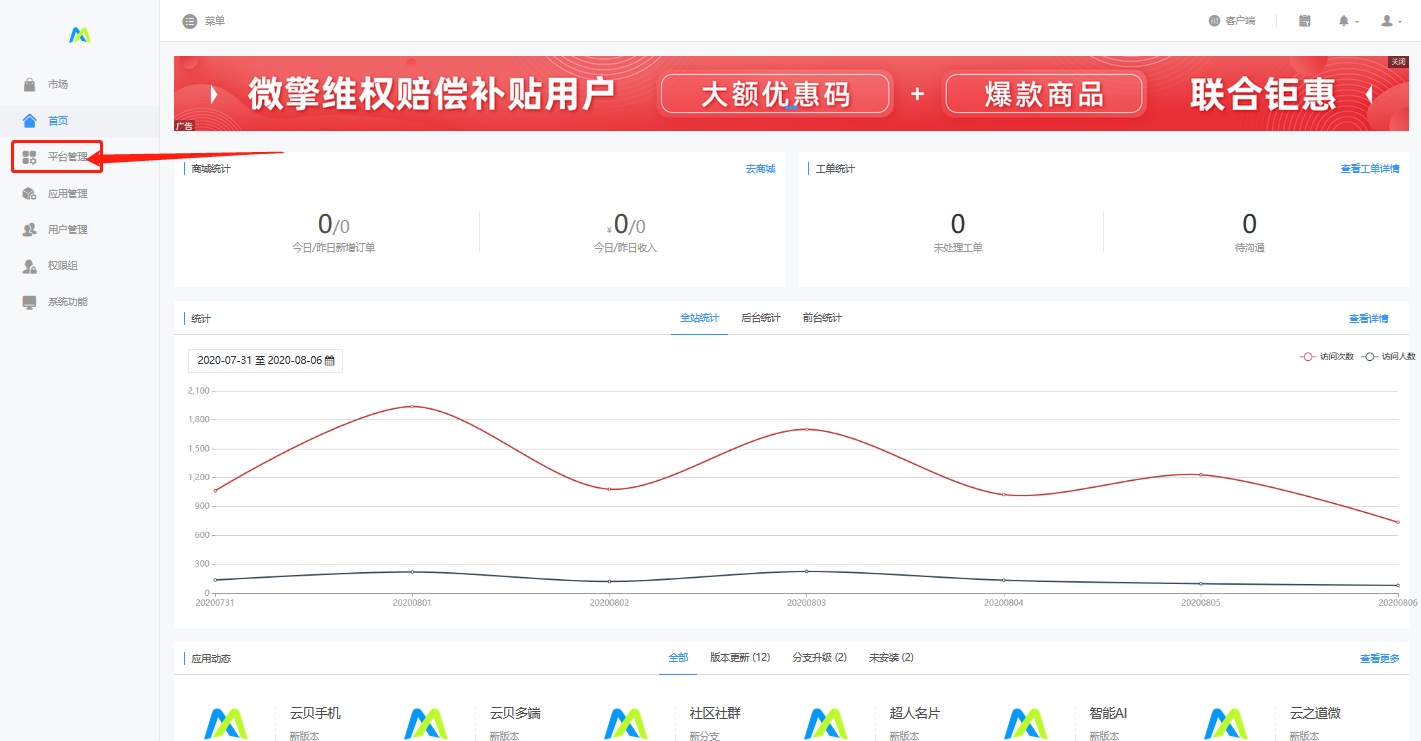Click 超人名片 app logo
1421x741 pixels.
click(826, 724)
